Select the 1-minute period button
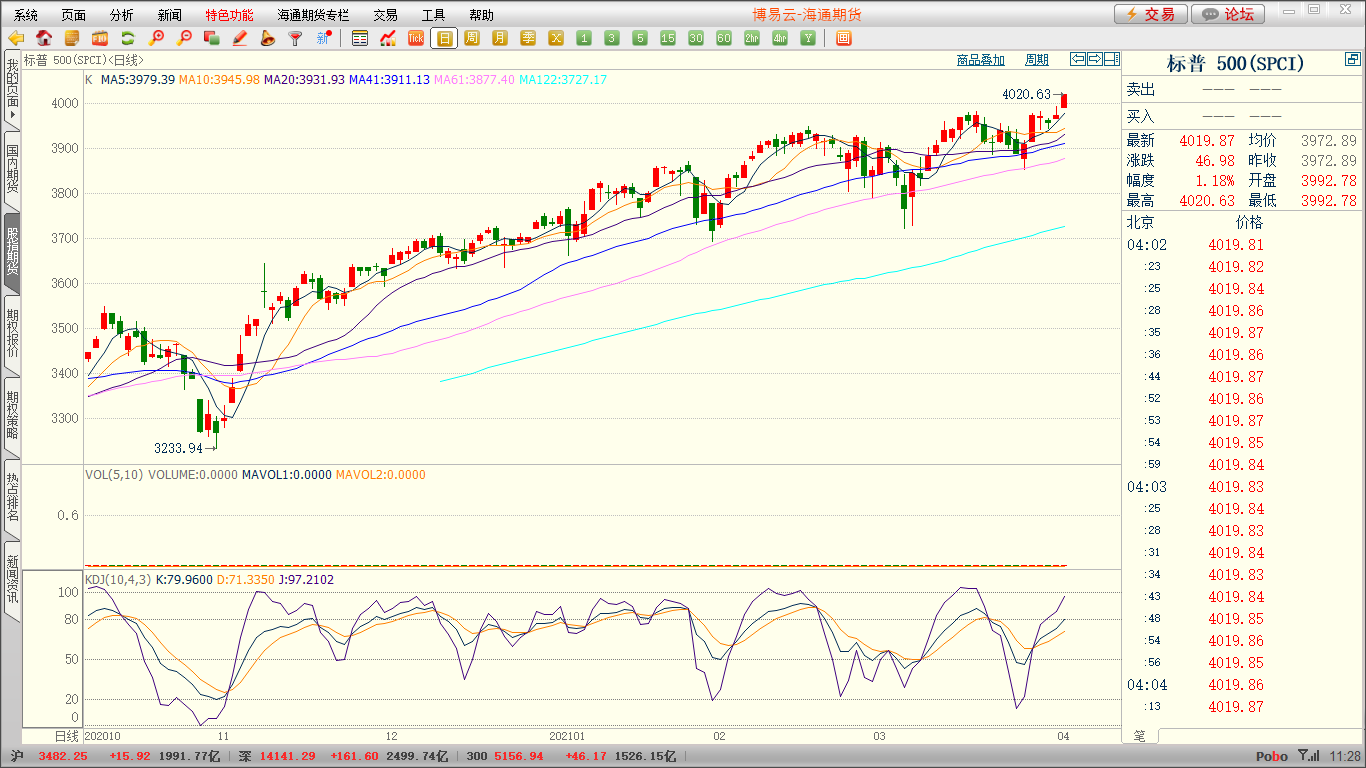The image size is (1366, 768). click(584, 38)
